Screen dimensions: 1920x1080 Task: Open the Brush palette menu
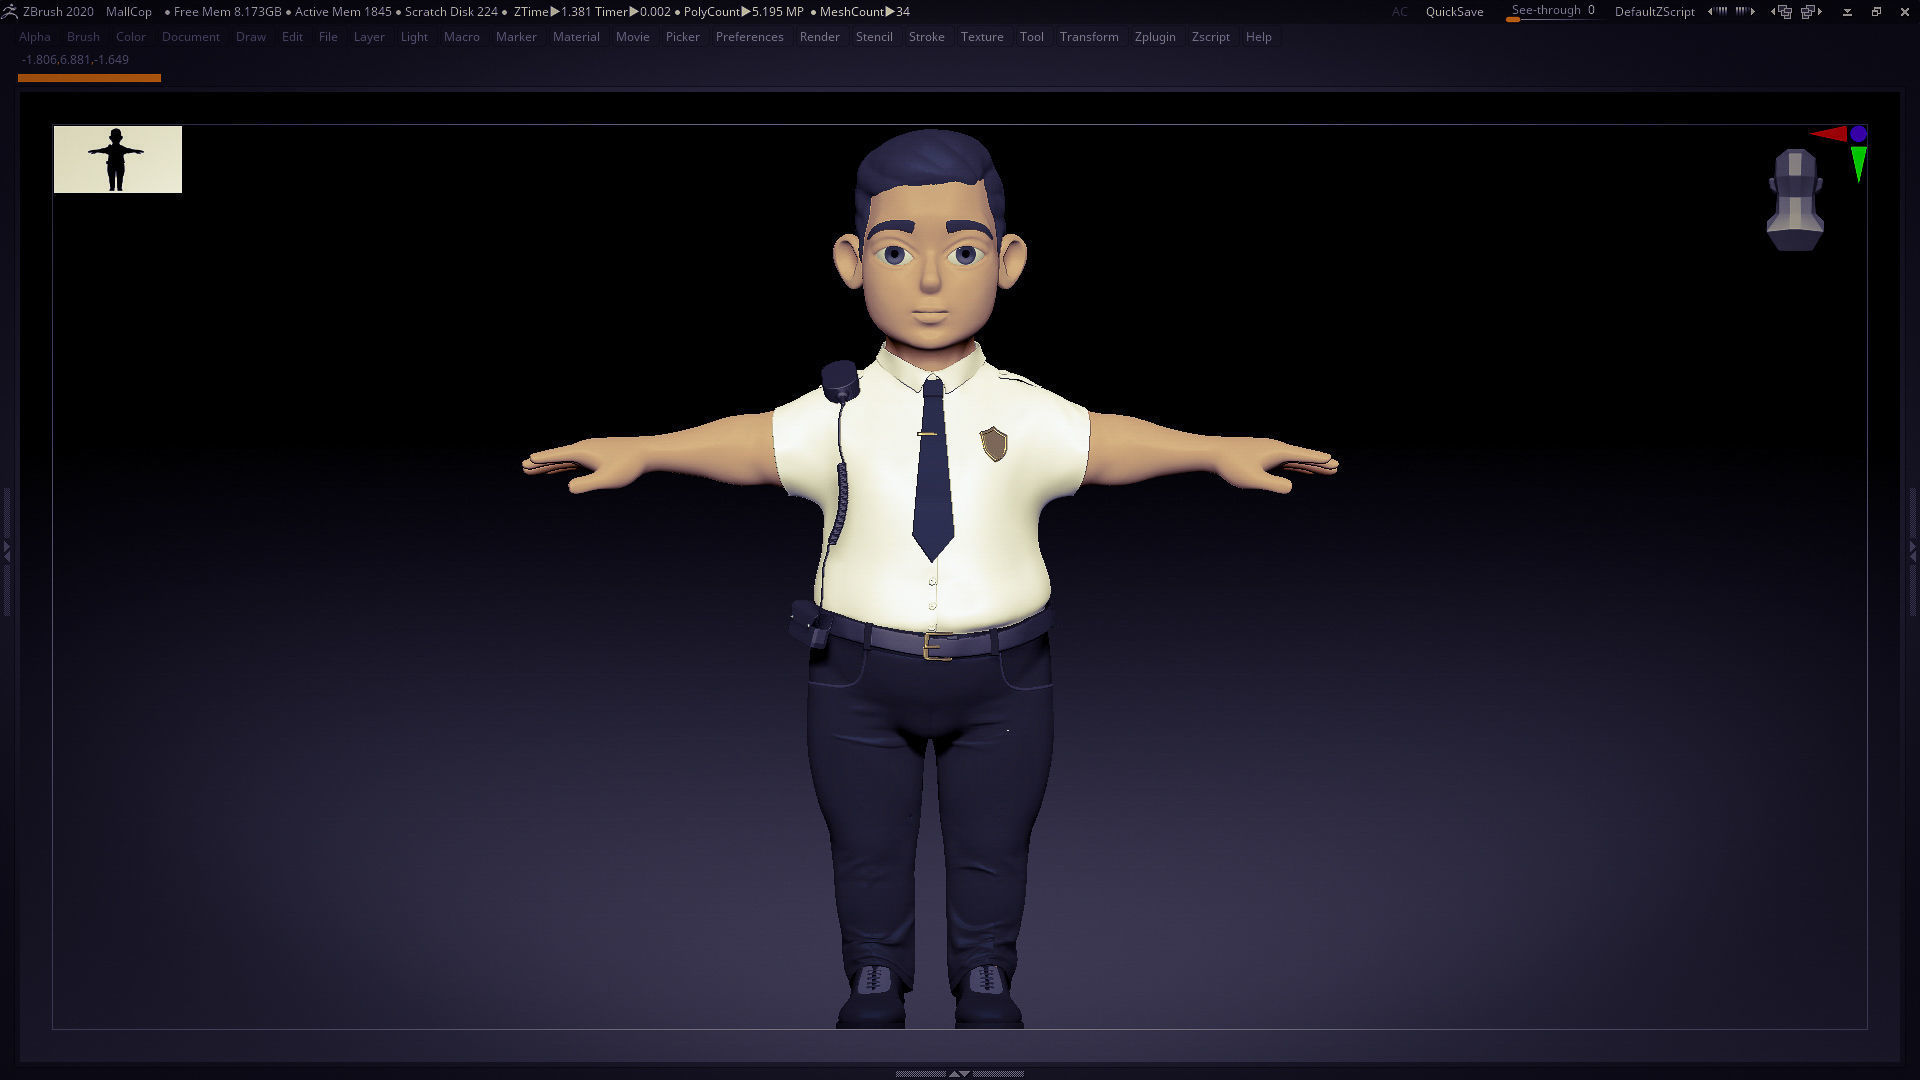pos(83,37)
